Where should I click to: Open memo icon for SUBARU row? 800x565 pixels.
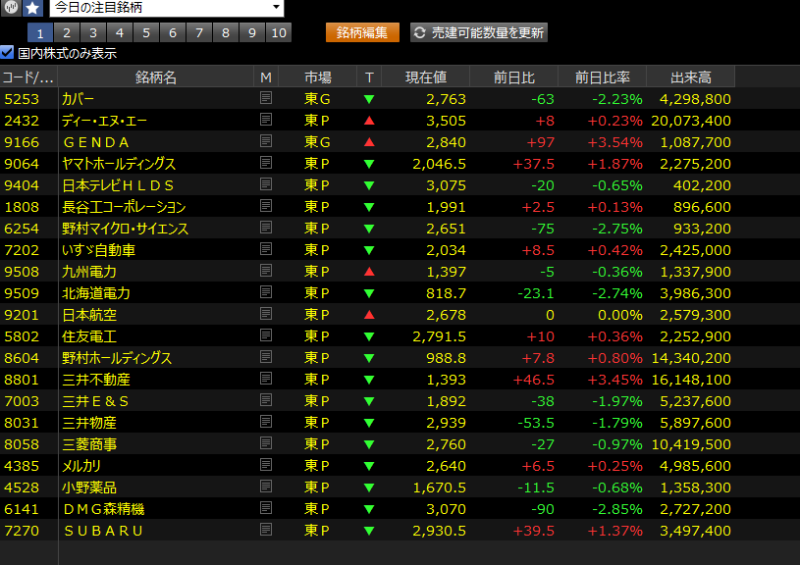coord(266,530)
